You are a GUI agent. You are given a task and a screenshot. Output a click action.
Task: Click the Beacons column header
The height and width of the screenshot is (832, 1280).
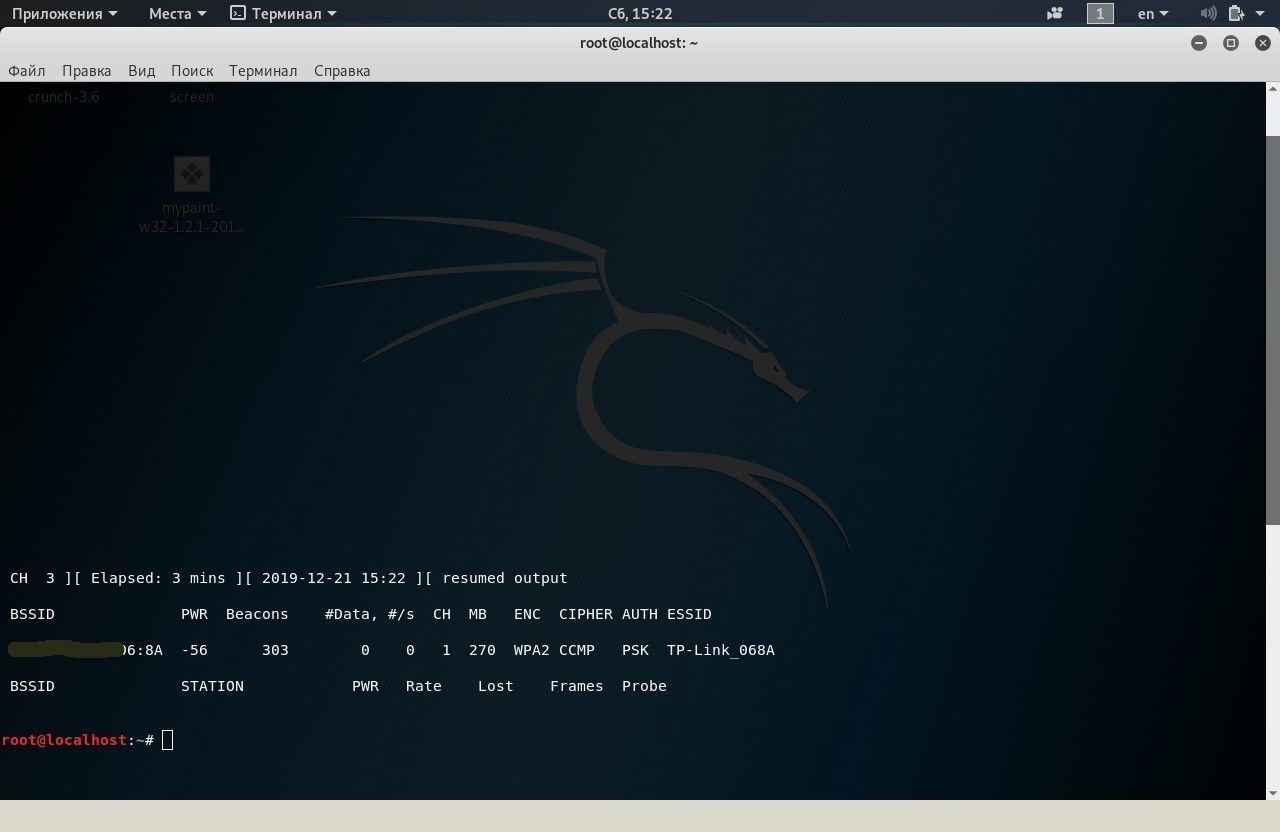[257, 614]
